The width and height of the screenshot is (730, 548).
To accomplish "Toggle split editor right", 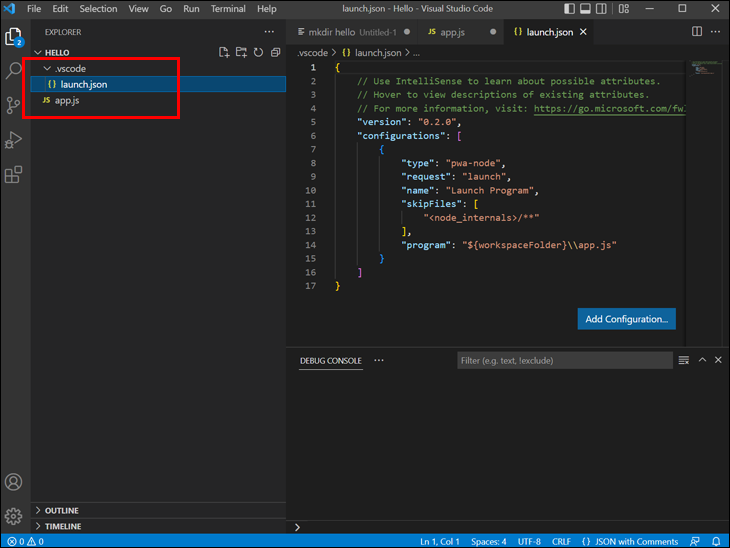I will 697,31.
